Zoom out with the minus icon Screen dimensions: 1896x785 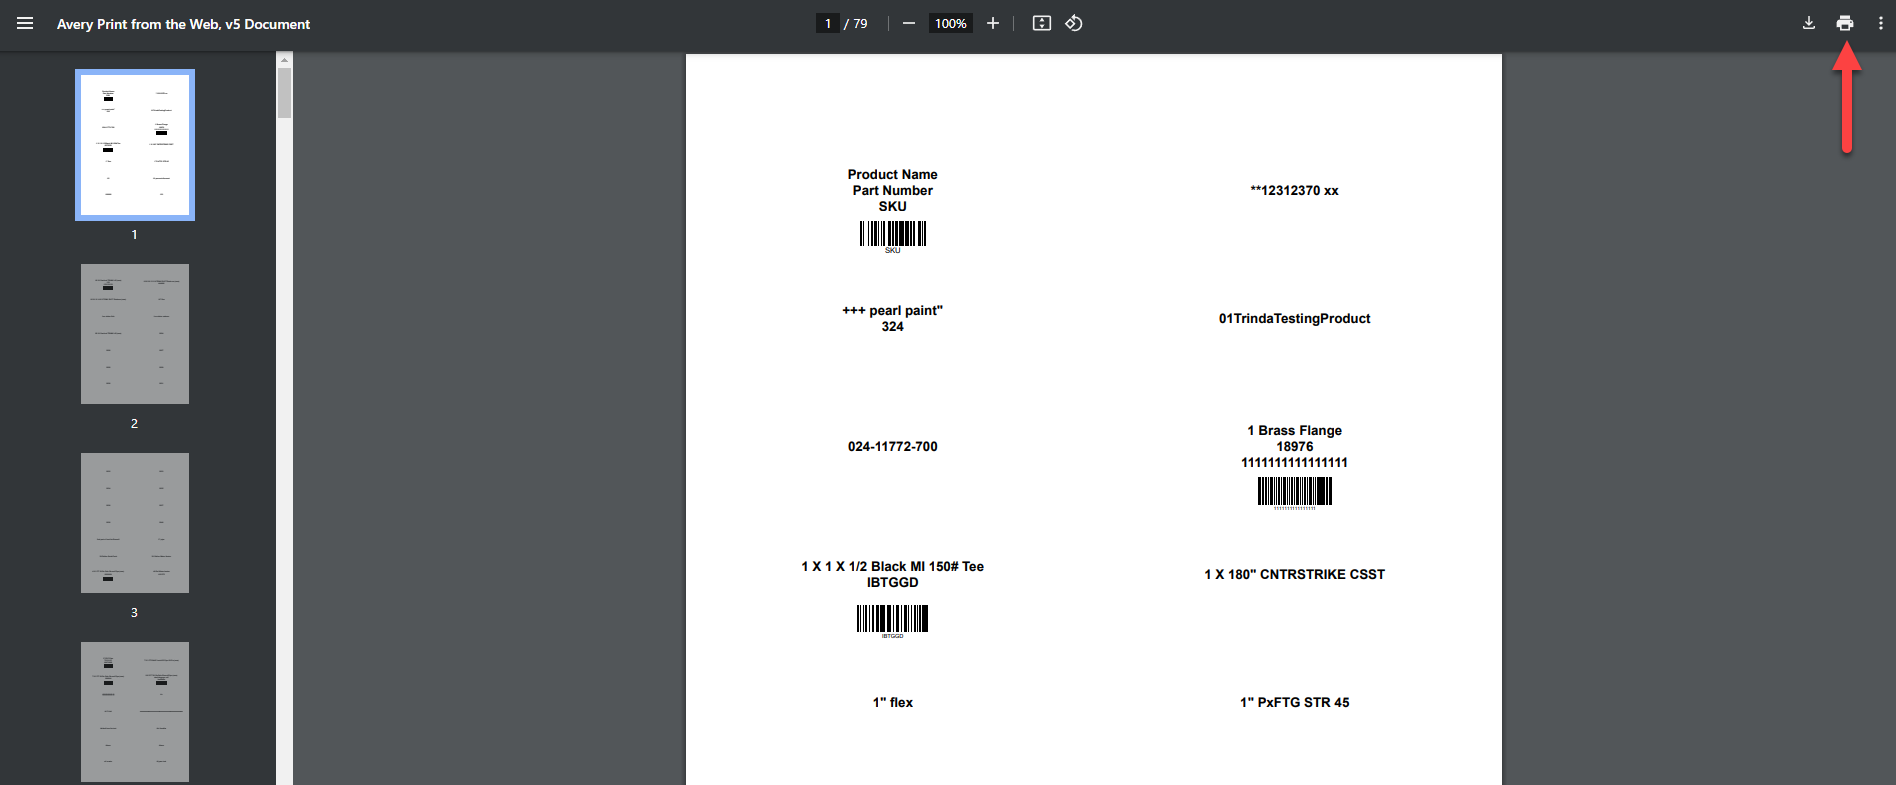(908, 23)
